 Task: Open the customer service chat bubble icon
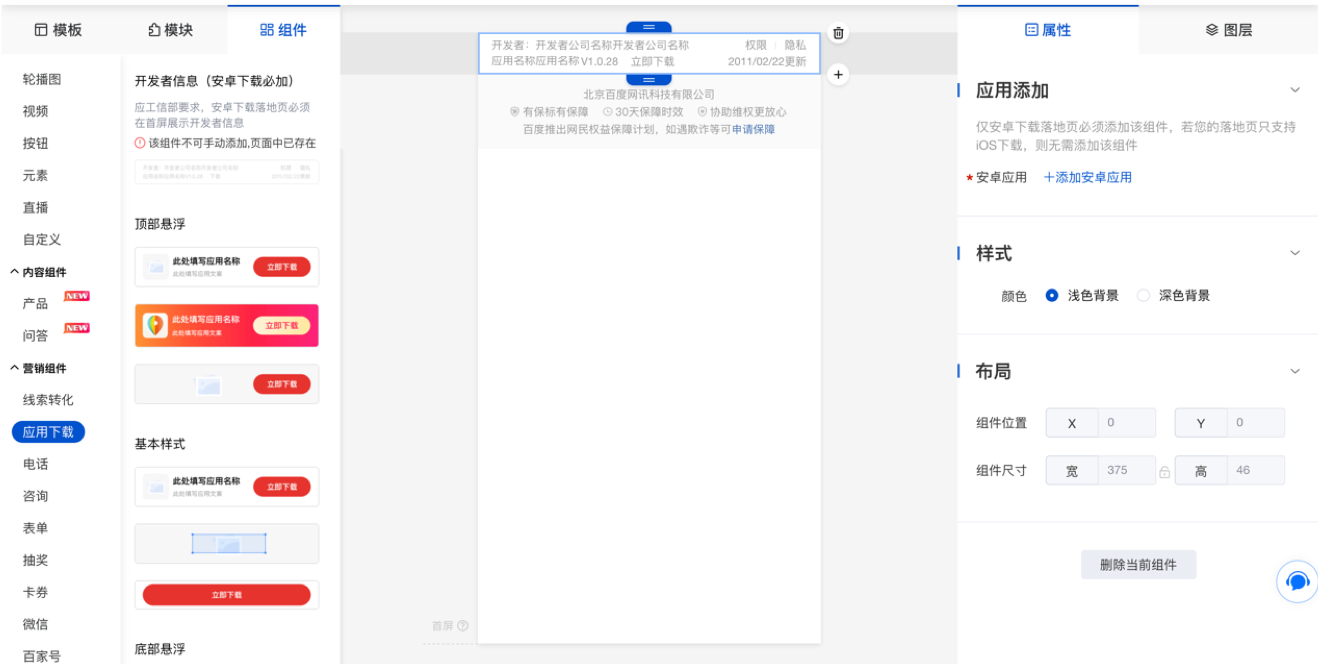1297,581
